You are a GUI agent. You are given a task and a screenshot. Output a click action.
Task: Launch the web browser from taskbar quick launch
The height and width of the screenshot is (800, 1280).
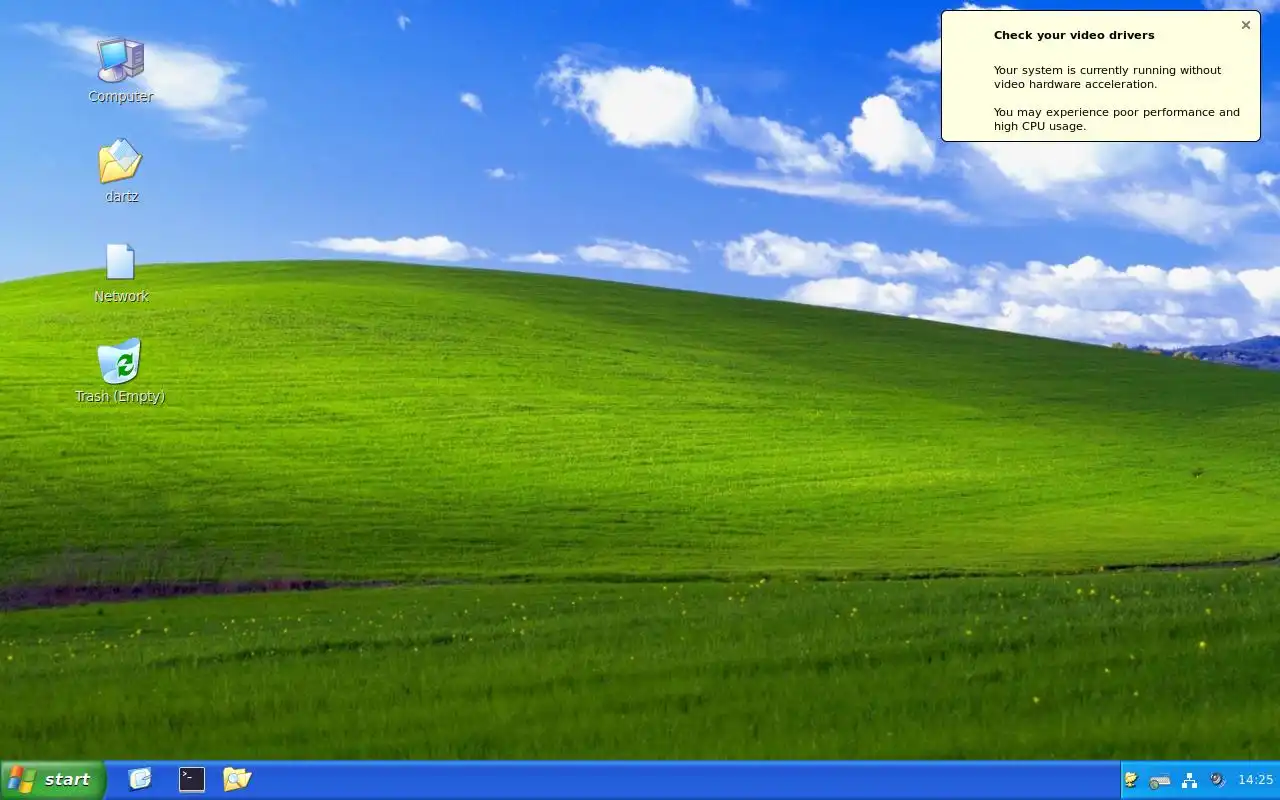tap(140, 779)
